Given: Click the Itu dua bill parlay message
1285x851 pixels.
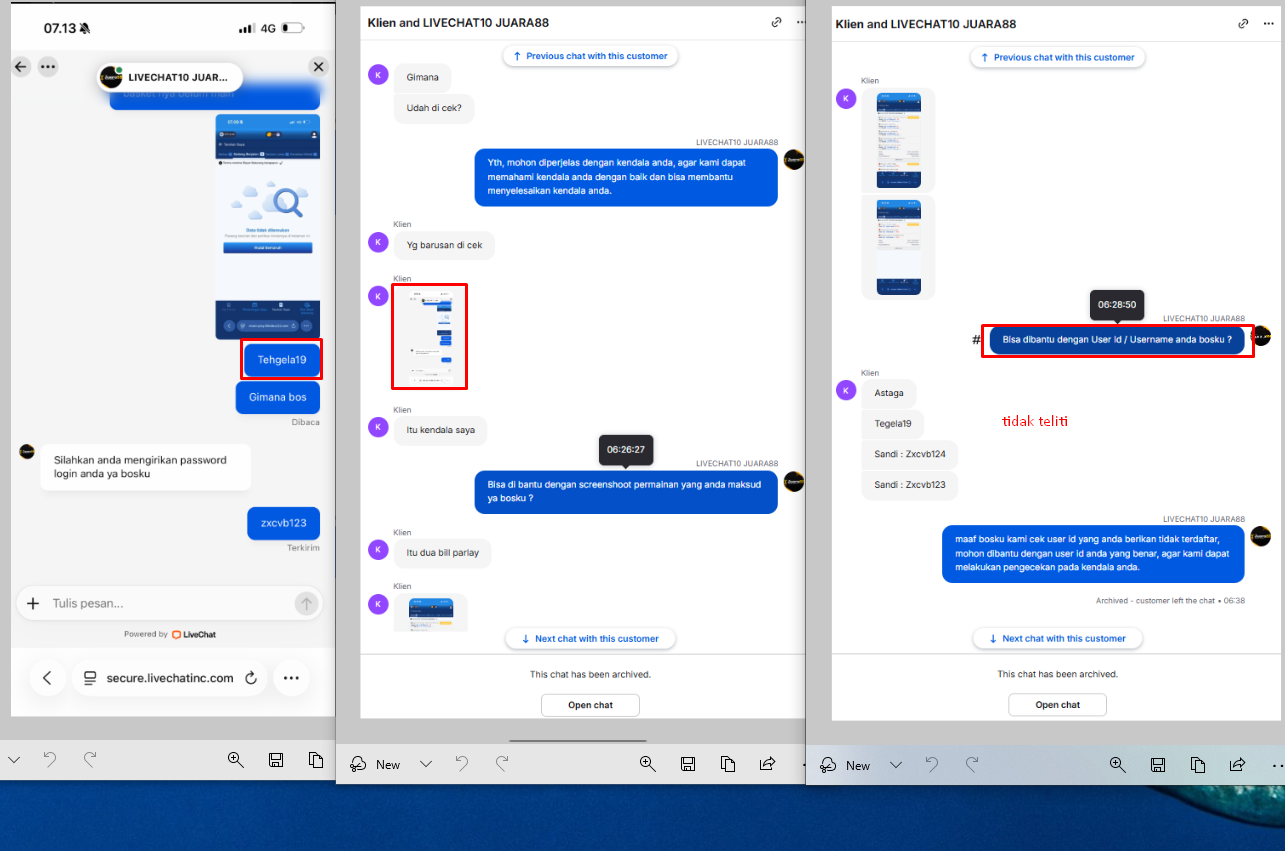Looking at the screenshot, I should tap(443, 552).
